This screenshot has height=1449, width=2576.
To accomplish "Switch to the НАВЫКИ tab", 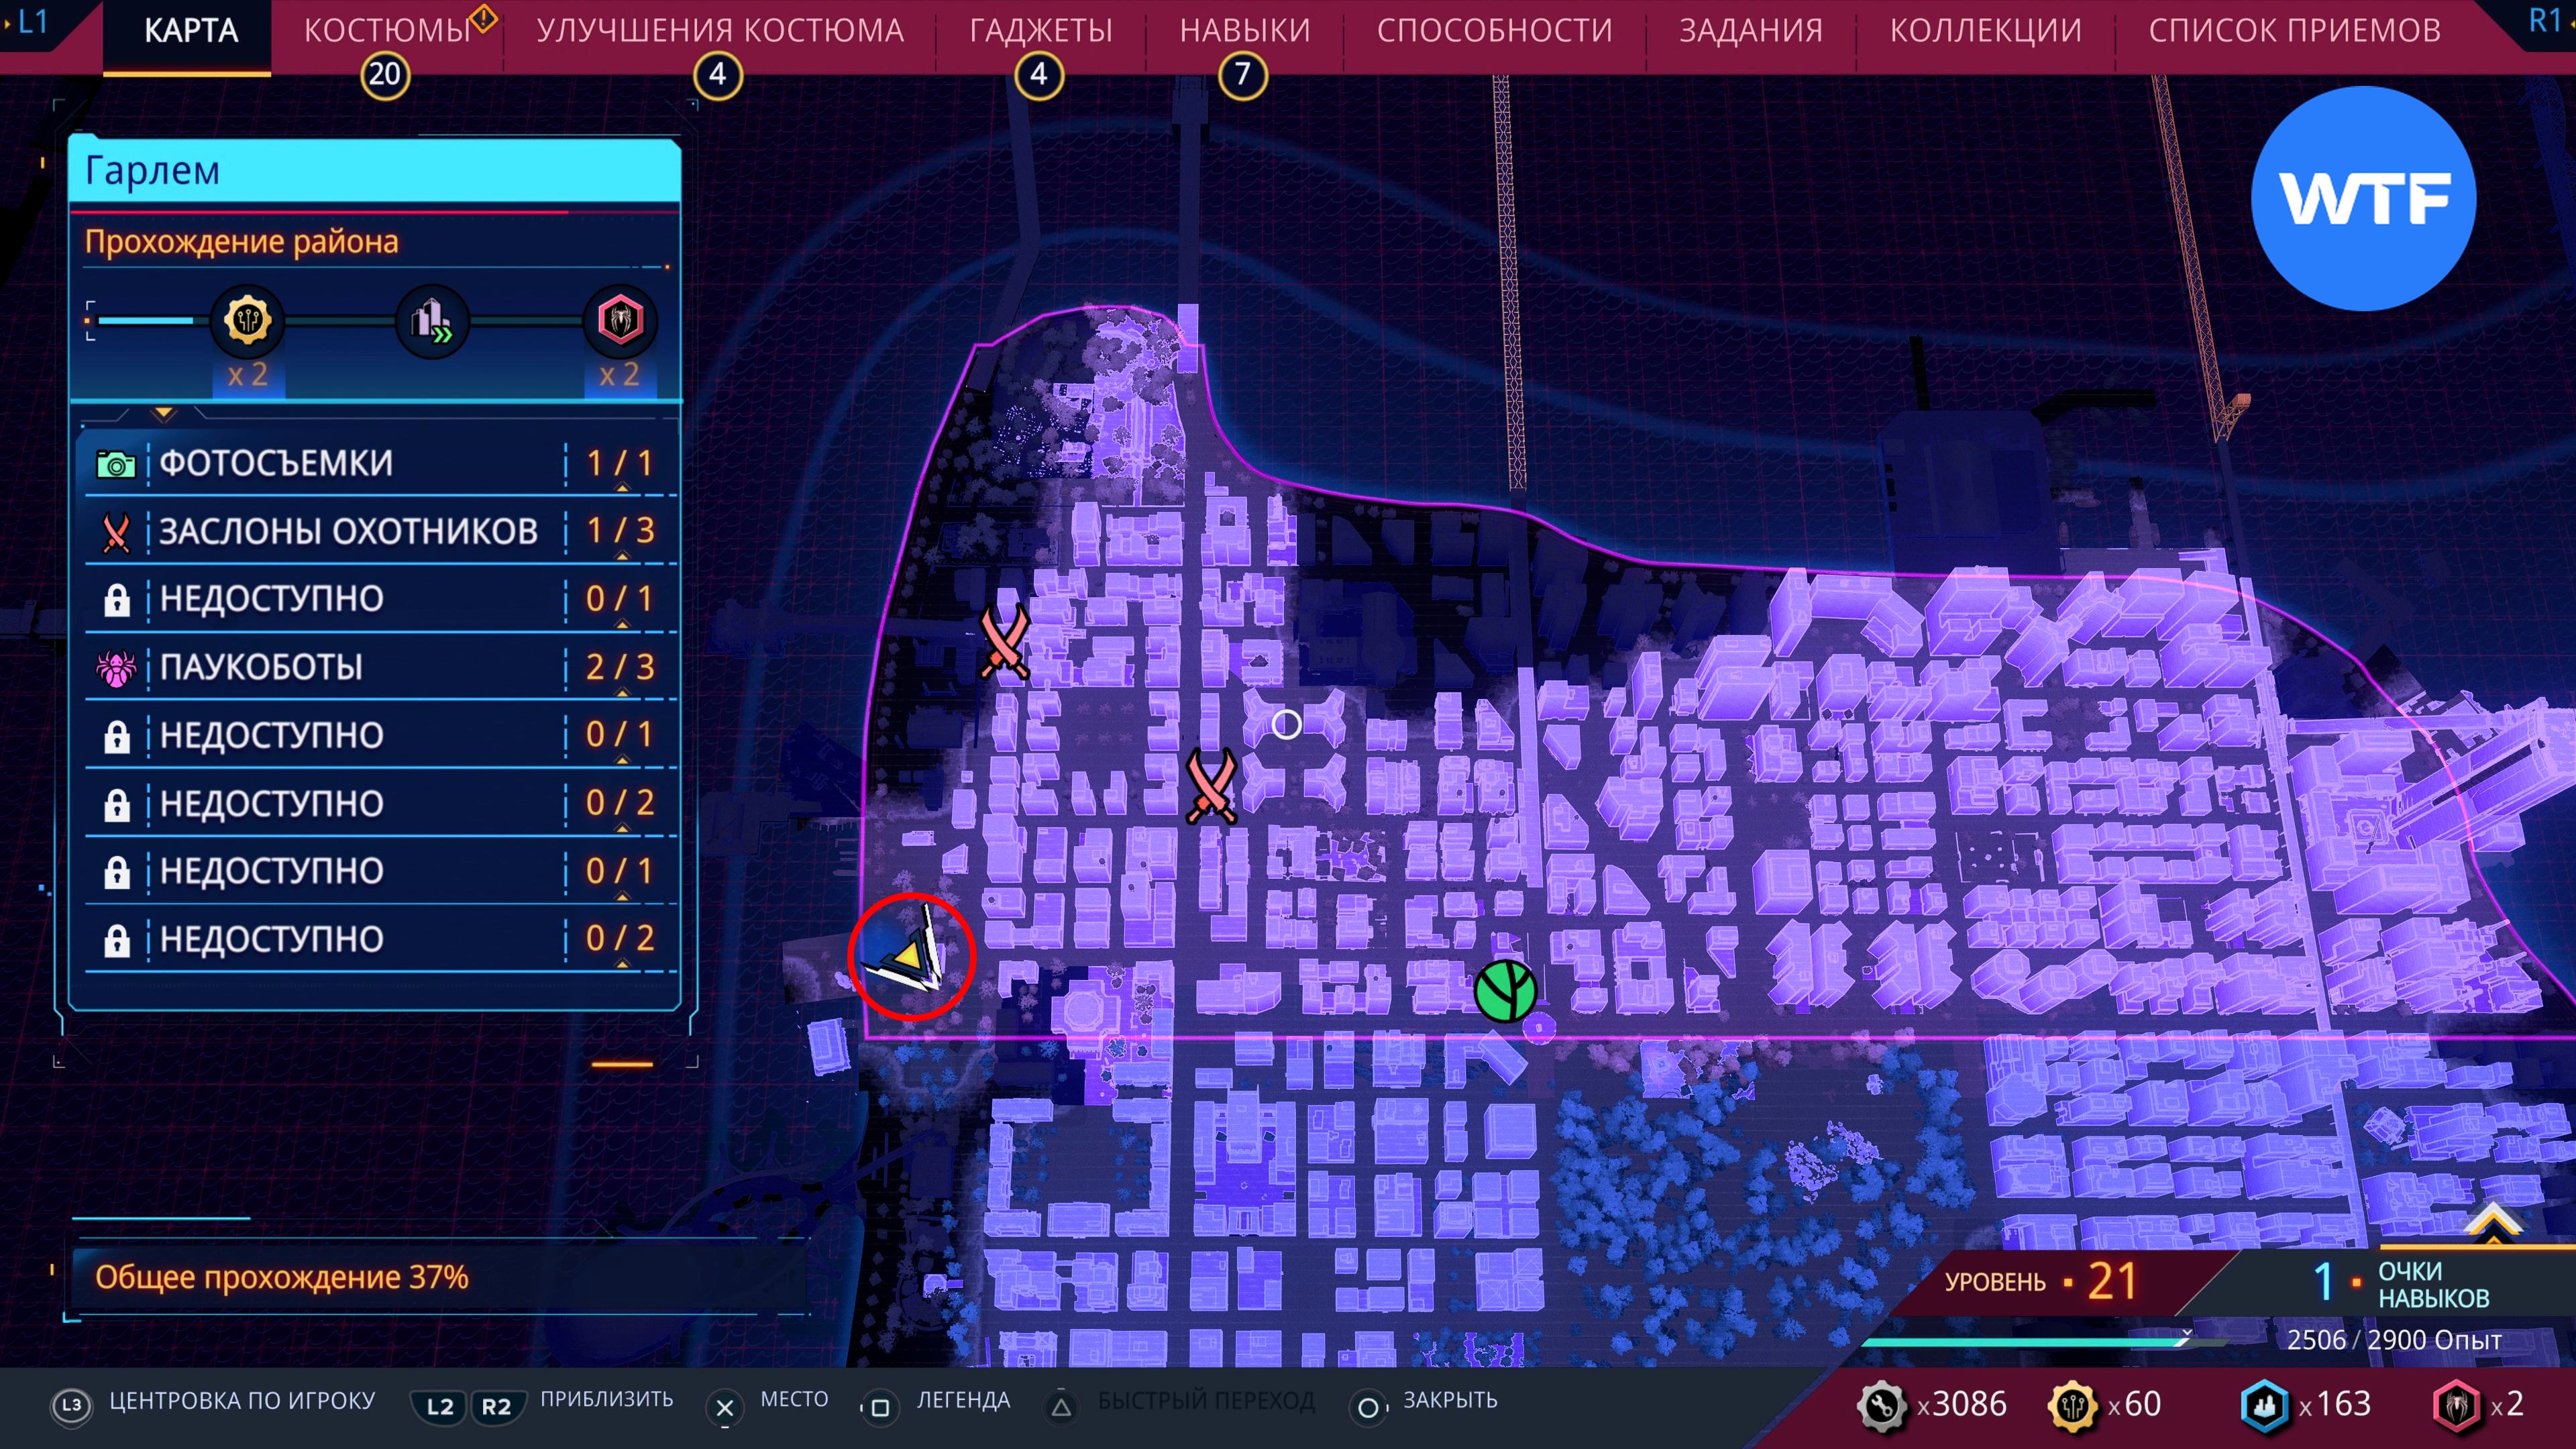I will (x=1244, y=31).
